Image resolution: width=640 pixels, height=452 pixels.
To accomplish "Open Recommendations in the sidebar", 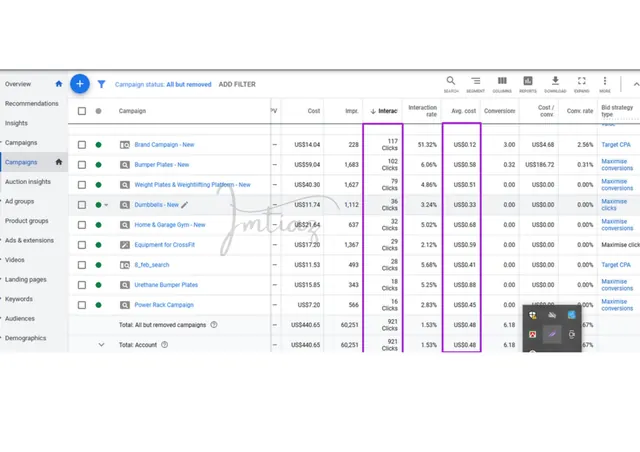I will tap(31, 104).
